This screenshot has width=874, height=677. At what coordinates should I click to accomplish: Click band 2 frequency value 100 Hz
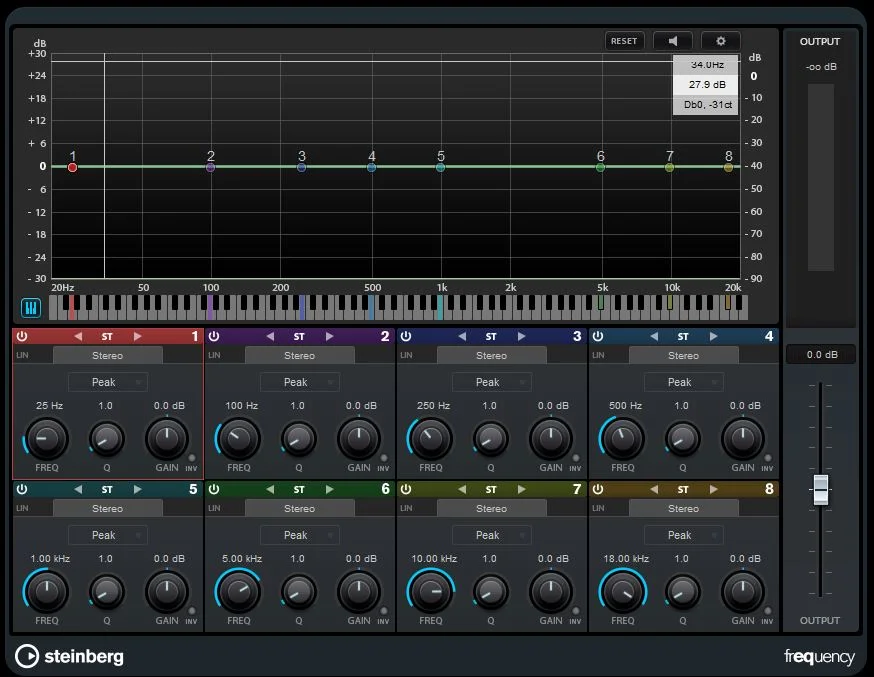[x=241, y=406]
